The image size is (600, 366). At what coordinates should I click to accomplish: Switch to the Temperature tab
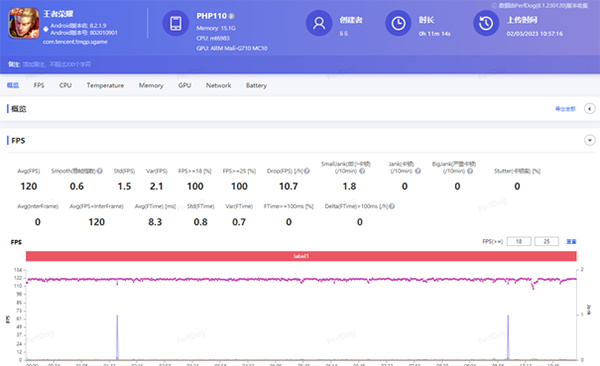[105, 85]
